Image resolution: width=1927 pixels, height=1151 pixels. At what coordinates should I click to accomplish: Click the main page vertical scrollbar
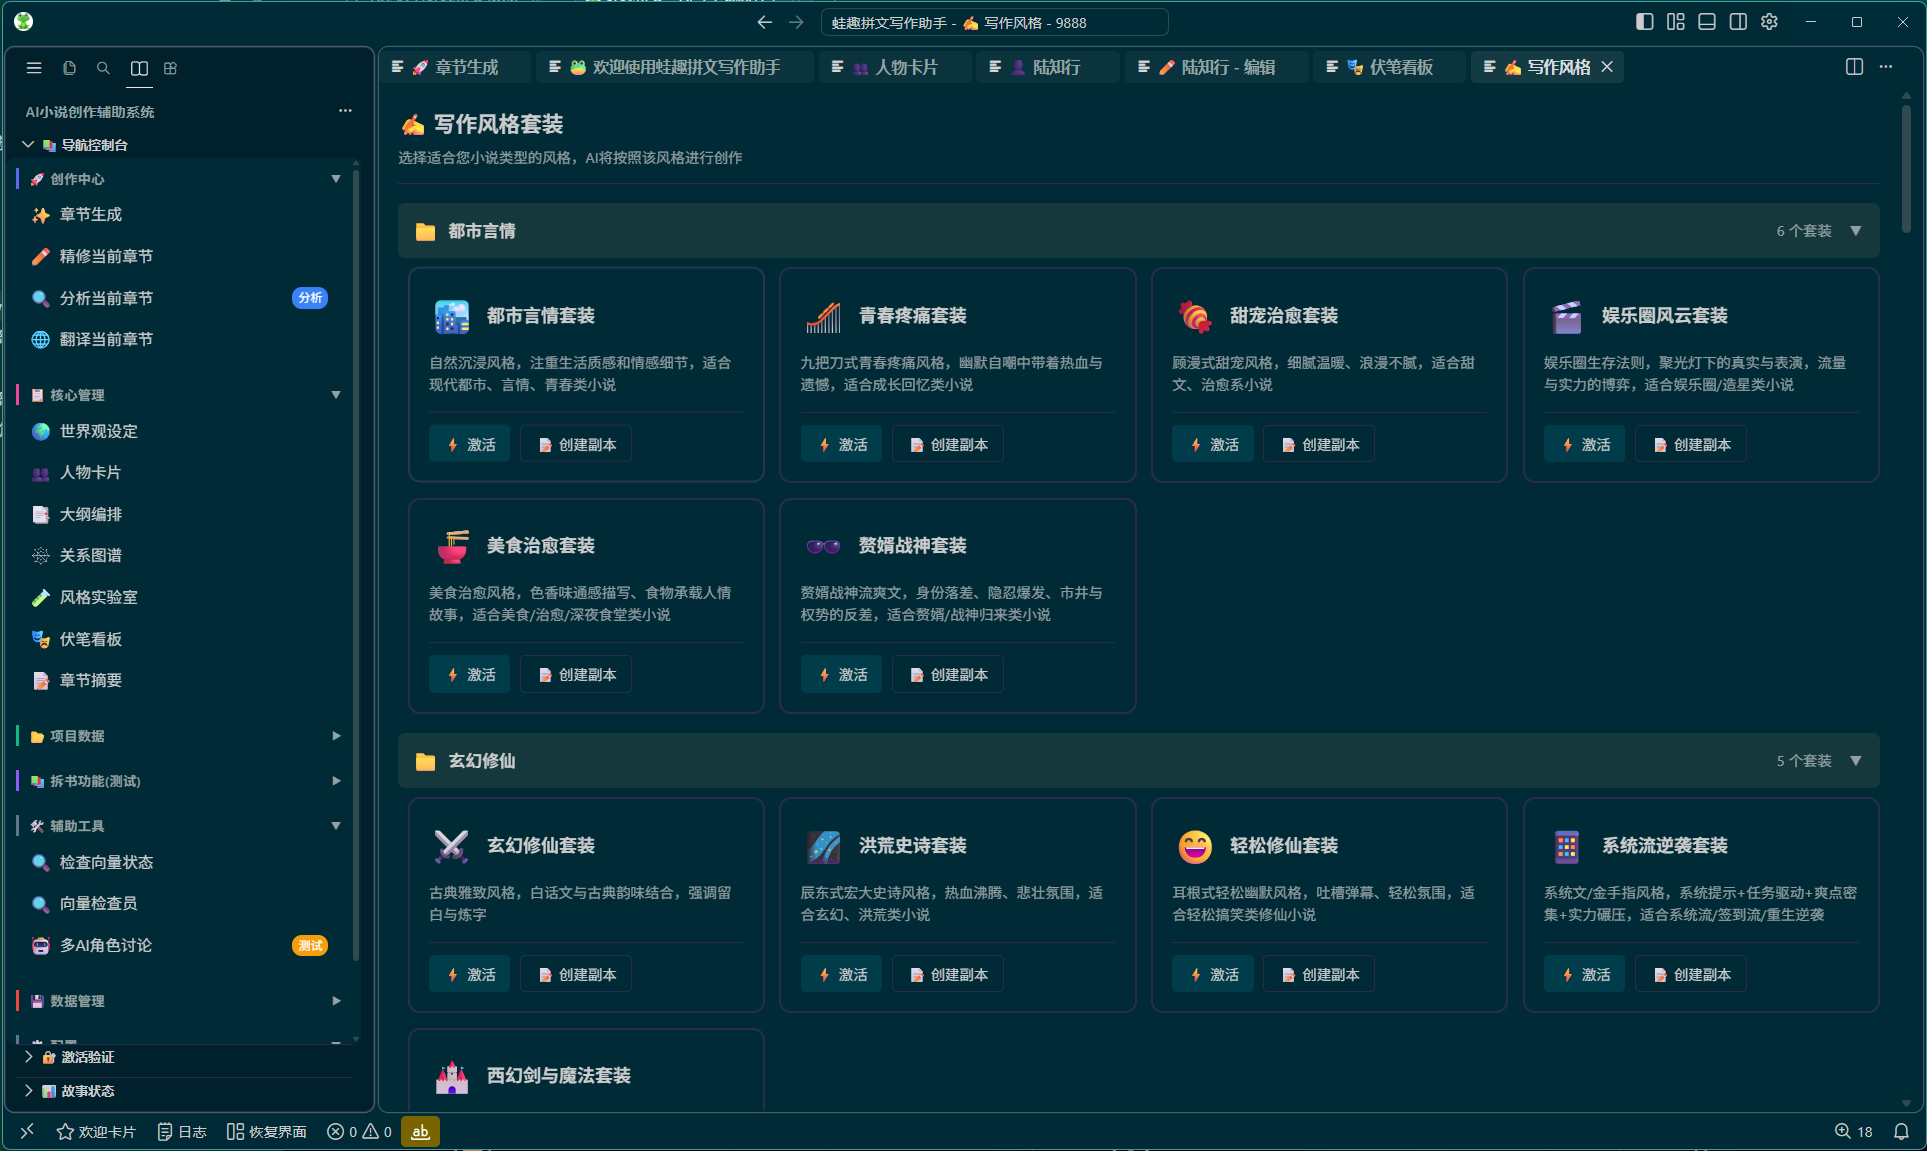(1906, 168)
